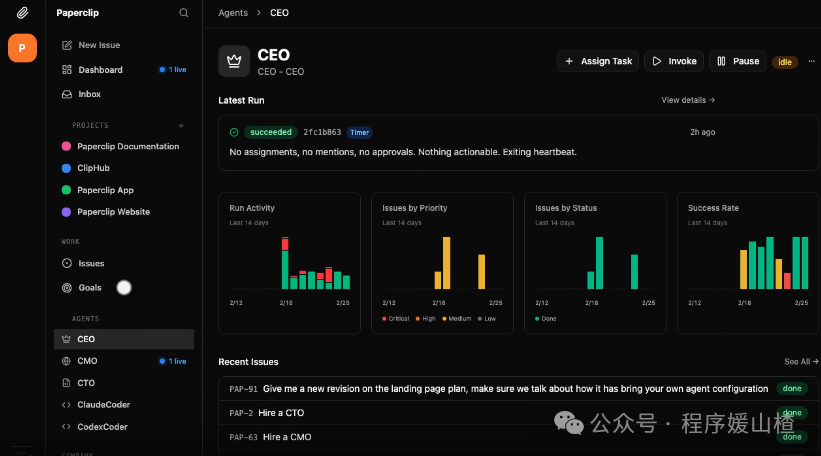Click the large CEO crown avatar
Viewport: 821px width, 456px height.
[x=234, y=61]
